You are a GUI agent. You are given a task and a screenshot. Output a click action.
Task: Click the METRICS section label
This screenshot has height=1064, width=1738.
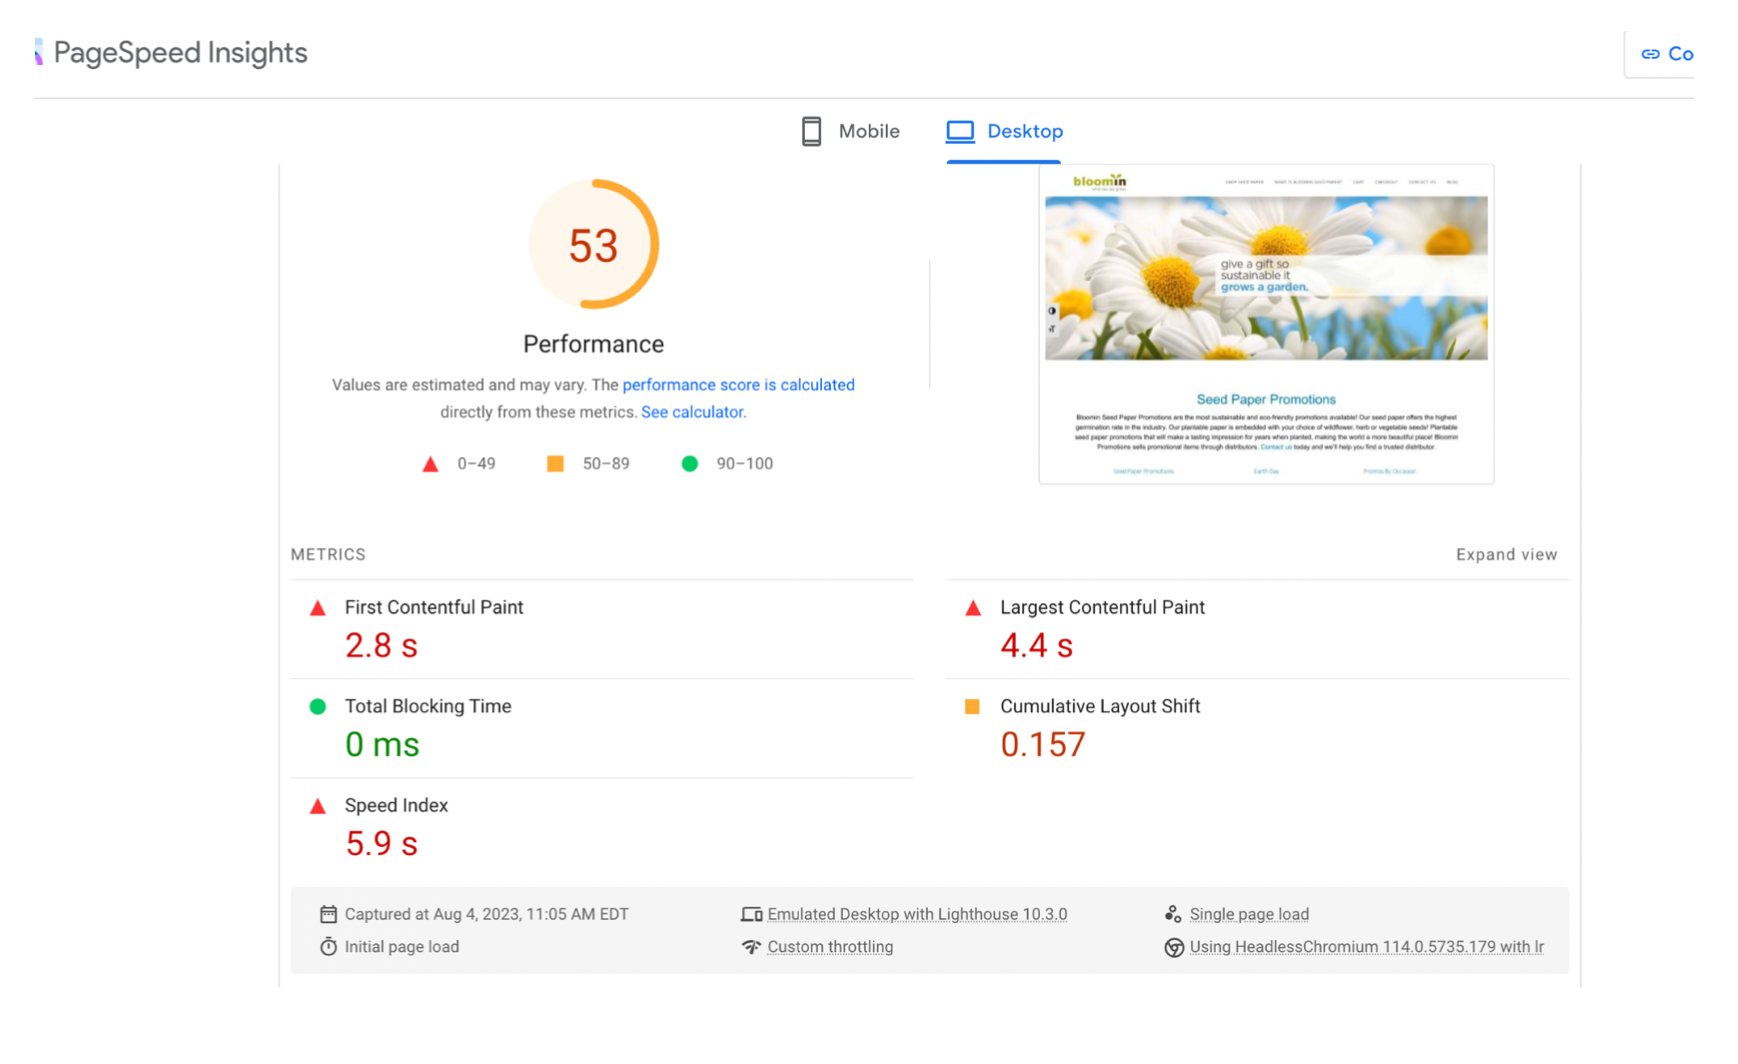pyautogui.click(x=328, y=554)
